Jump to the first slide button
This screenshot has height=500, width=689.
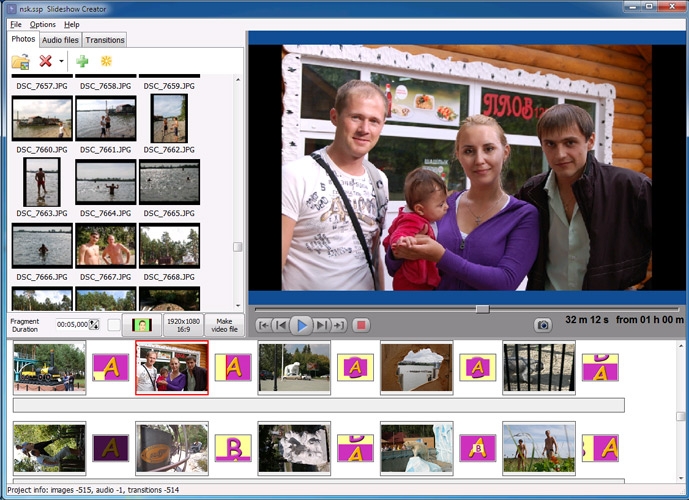coord(263,325)
